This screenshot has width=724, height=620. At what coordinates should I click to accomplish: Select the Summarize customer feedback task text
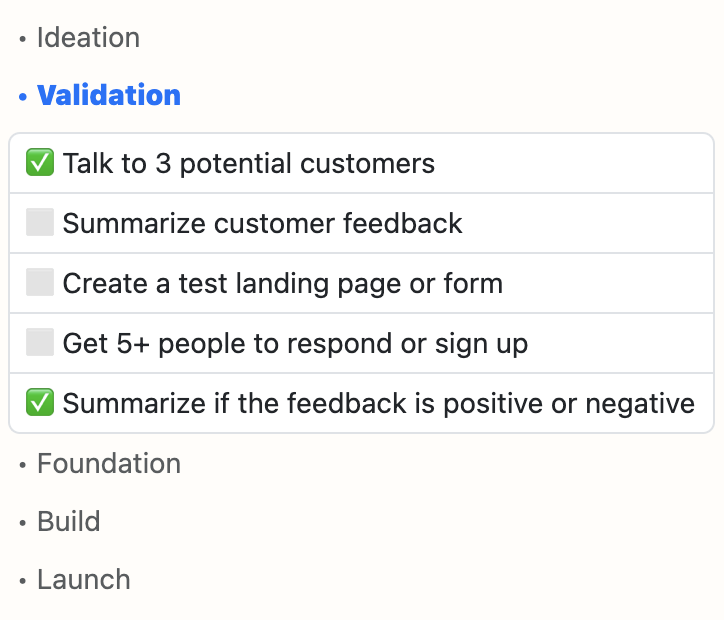(262, 223)
